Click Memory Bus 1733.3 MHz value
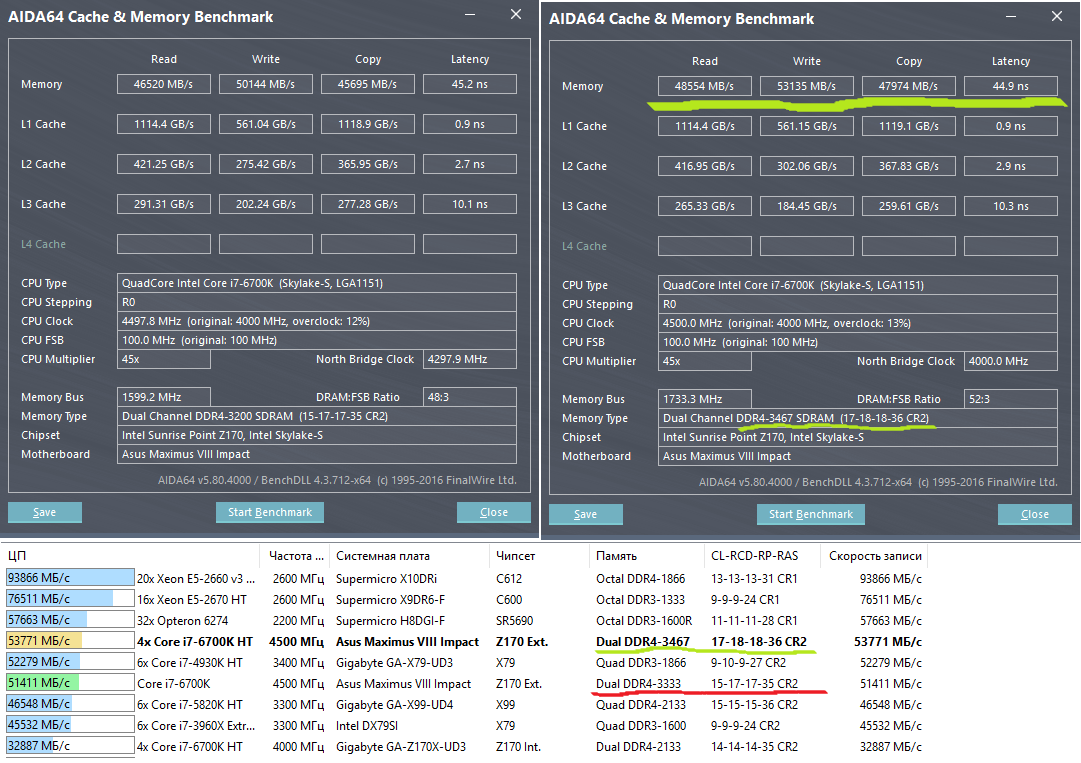1081x763 pixels. pos(705,399)
